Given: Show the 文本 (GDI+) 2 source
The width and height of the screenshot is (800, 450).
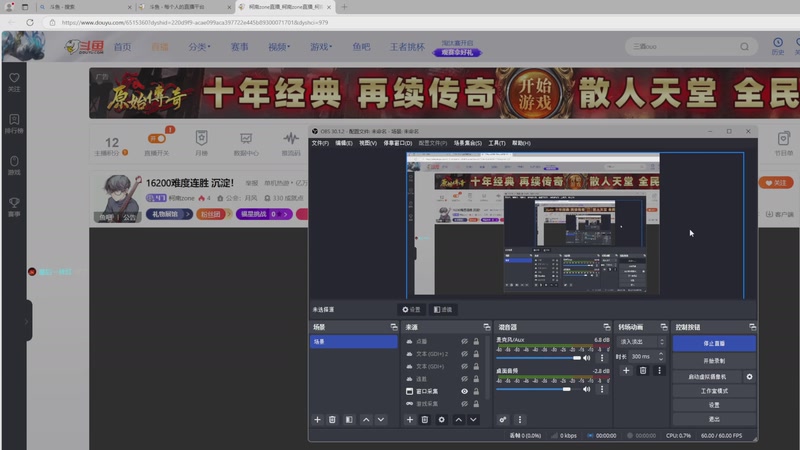Looking at the screenshot, I should (464, 354).
